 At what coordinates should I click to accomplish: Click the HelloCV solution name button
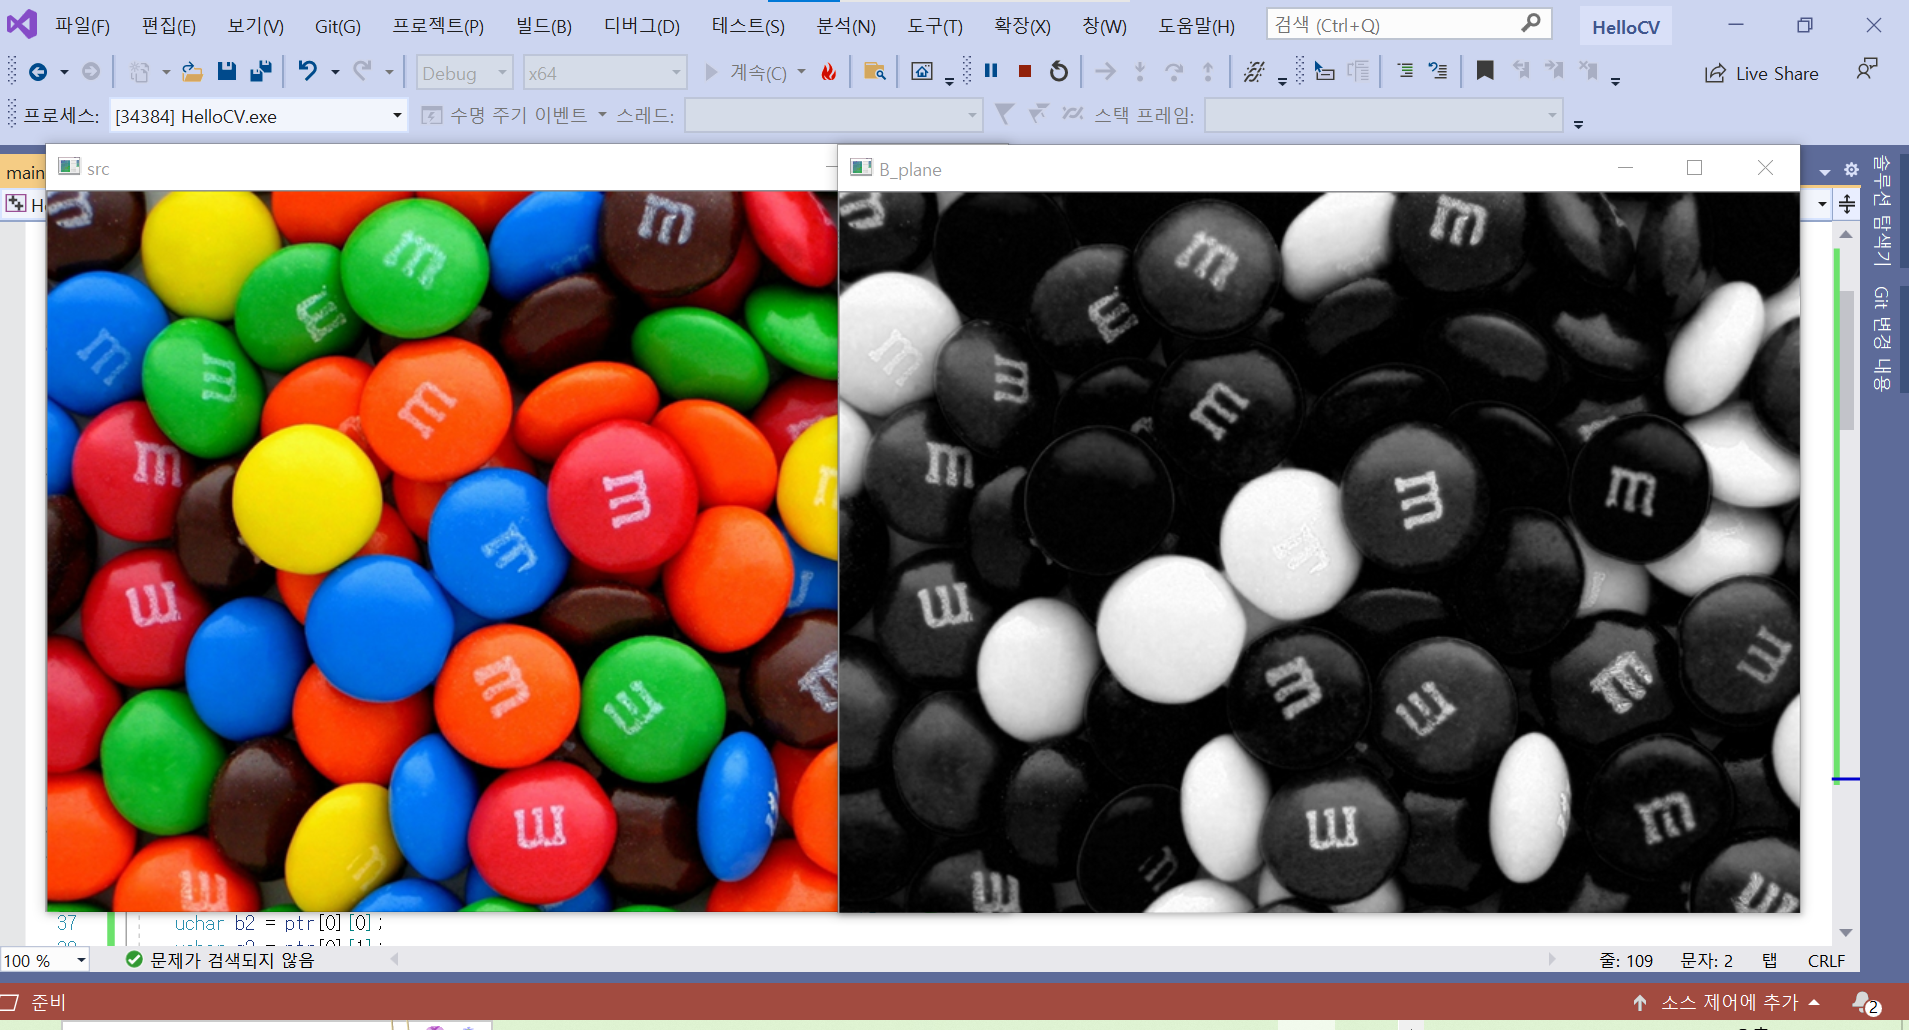(x=1625, y=27)
